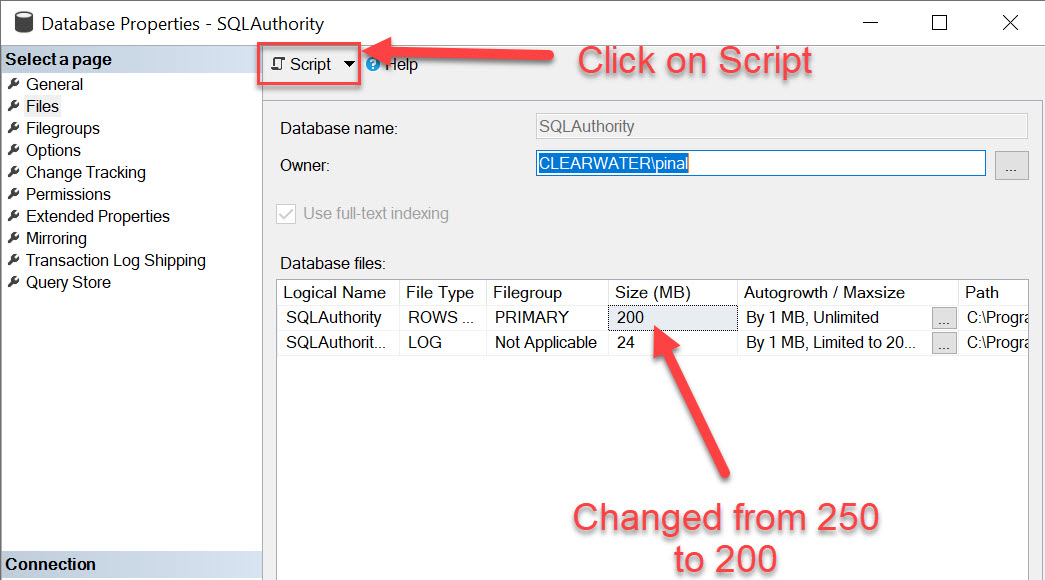Select the Files page
Screen dimensions: 1045x580
pyautogui.click(x=42, y=107)
